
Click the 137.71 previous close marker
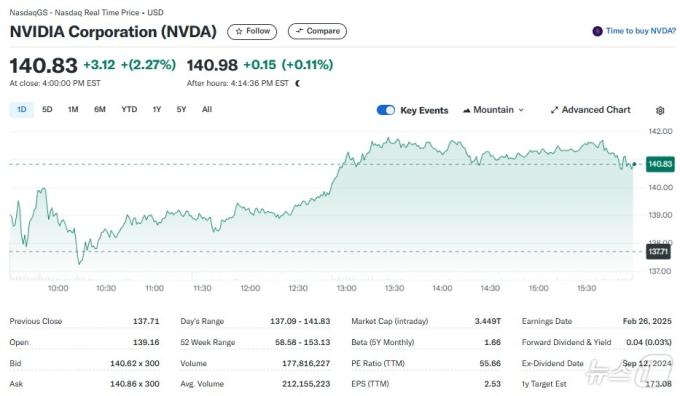pyautogui.click(x=658, y=252)
